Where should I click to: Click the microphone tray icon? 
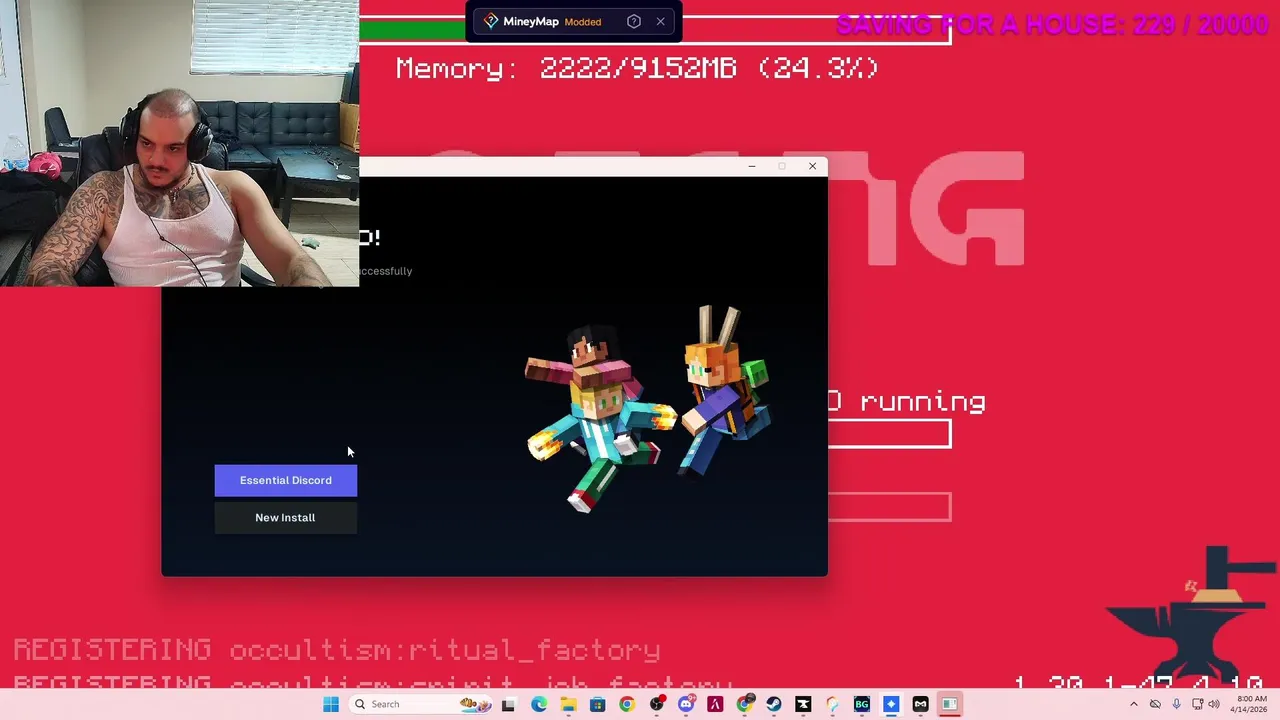[x=1176, y=704]
